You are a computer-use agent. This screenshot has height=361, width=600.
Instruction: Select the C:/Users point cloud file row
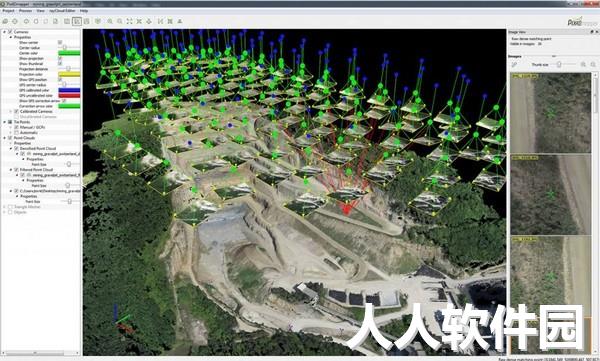click(x=50, y=191)
